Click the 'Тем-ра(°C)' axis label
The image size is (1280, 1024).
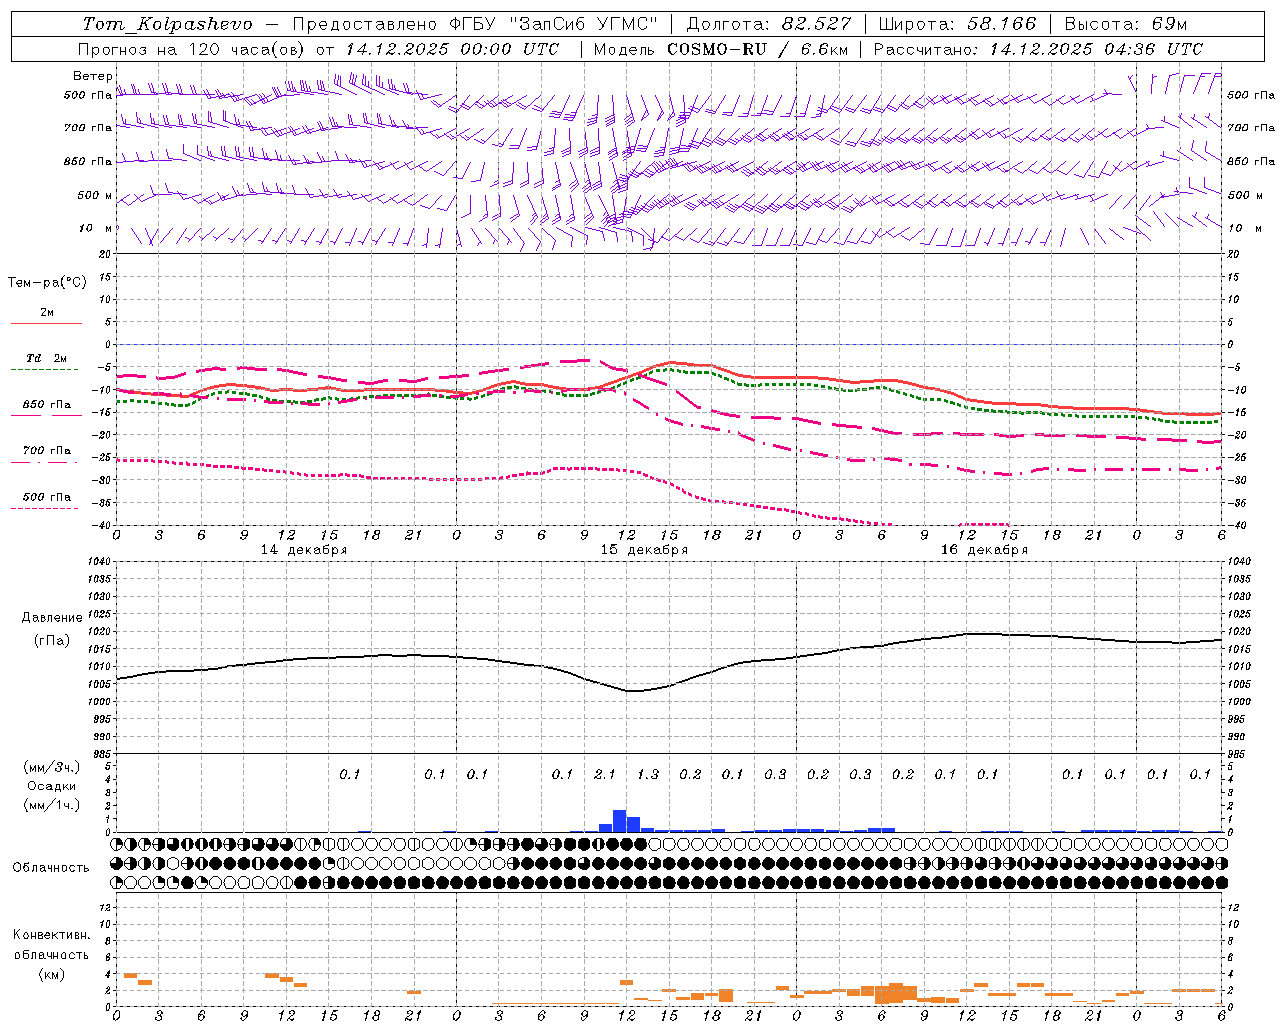point(47,283)
